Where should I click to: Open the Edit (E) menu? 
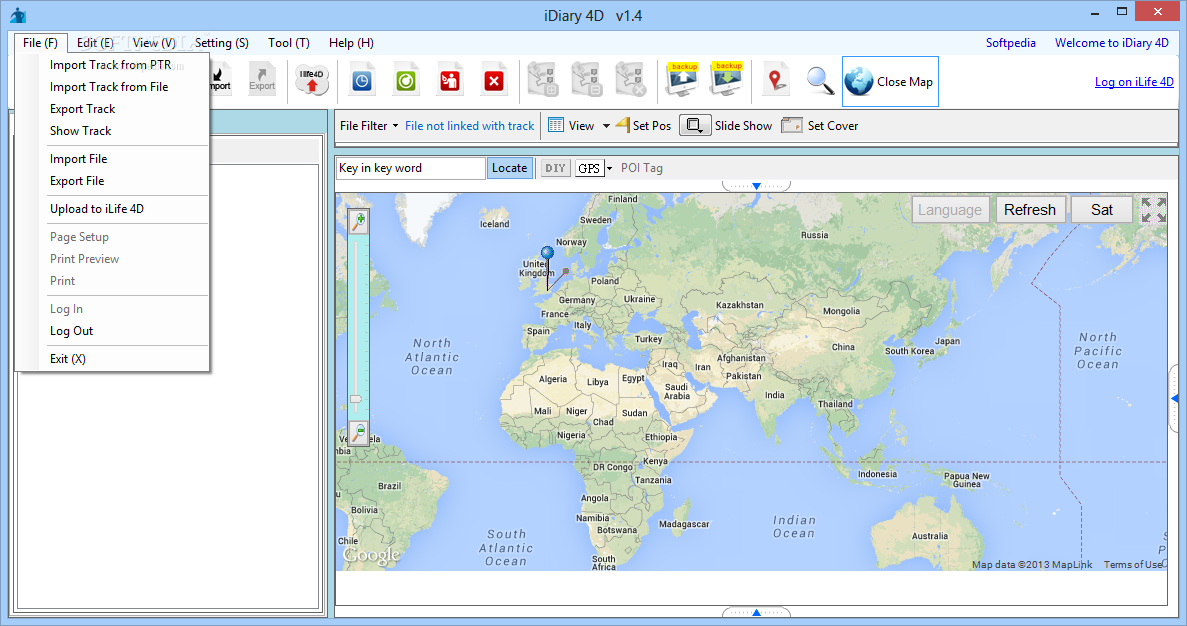click(95, 43)
